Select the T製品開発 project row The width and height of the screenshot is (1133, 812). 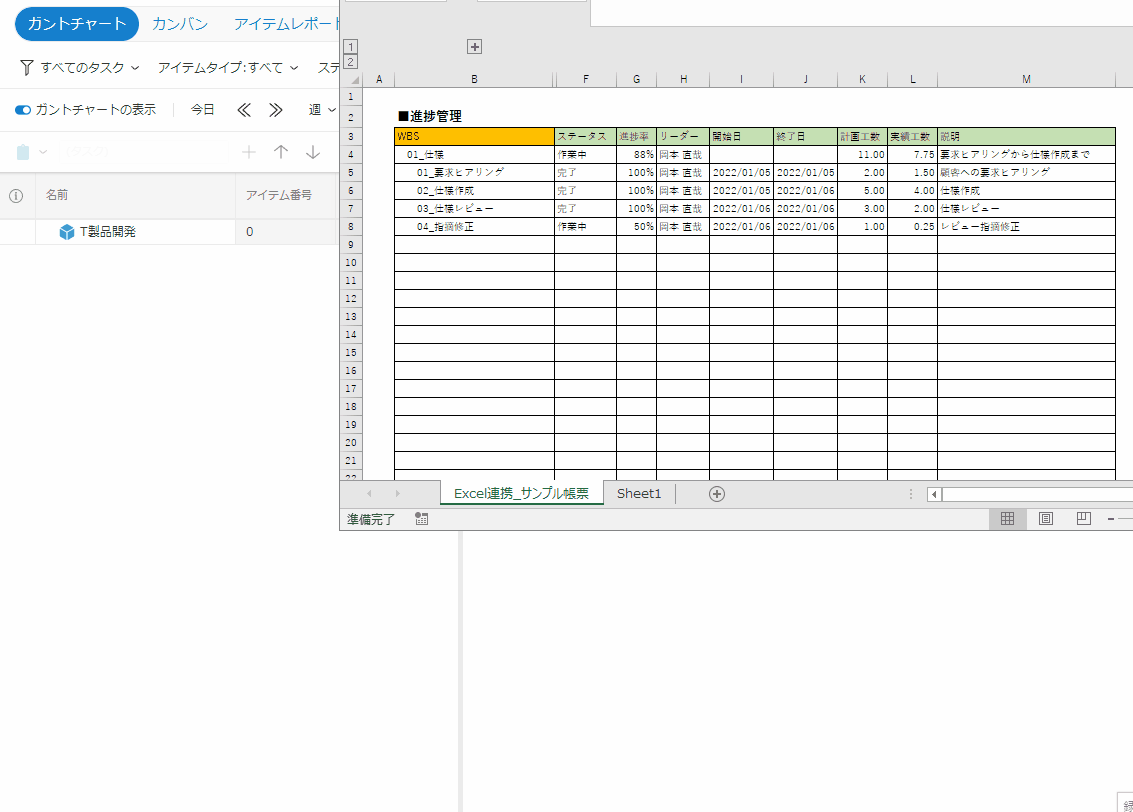tap(107, 232)
